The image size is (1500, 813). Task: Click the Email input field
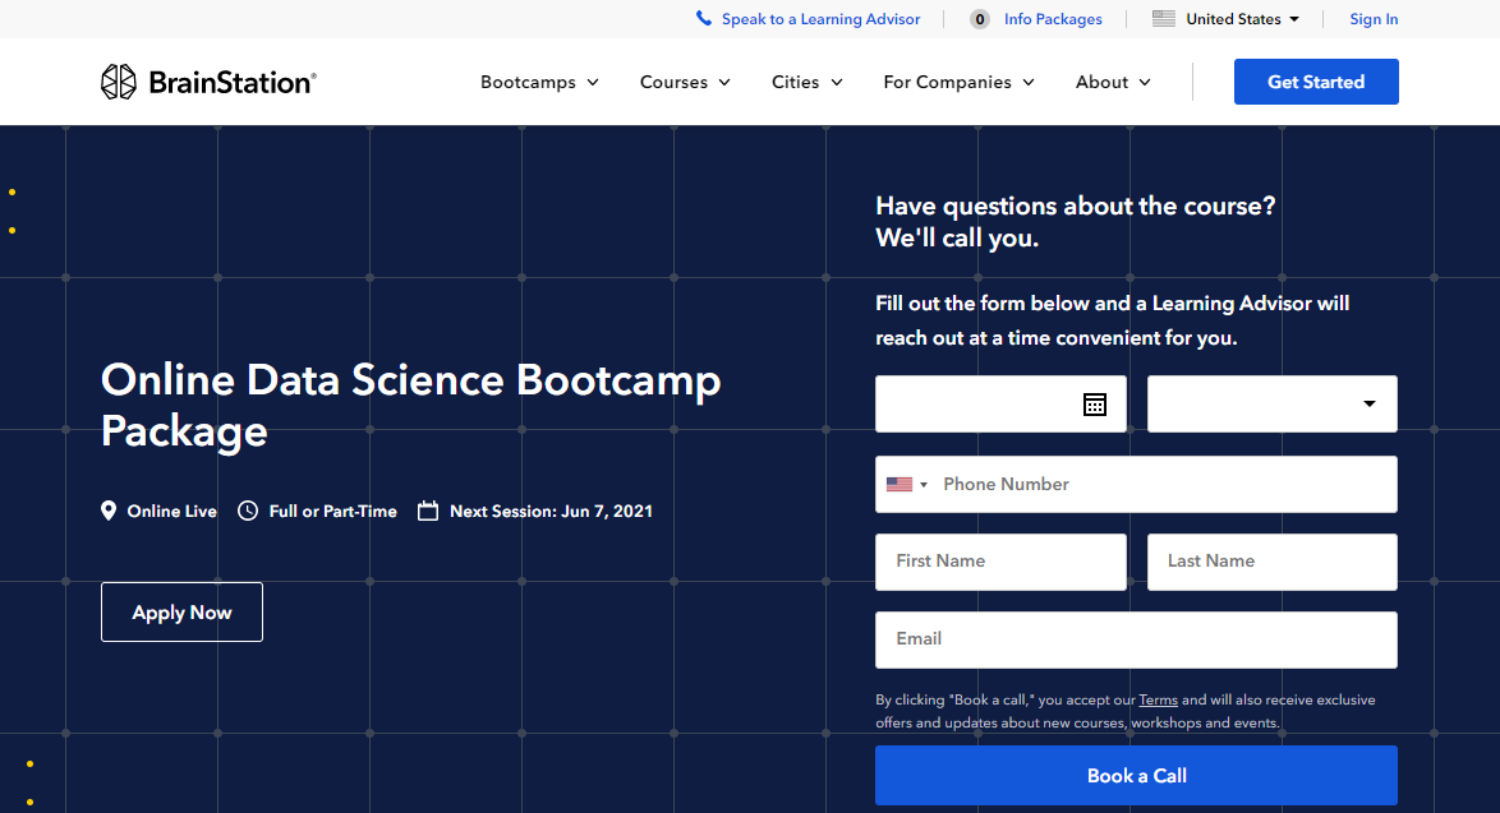[x=1136, y=639]
